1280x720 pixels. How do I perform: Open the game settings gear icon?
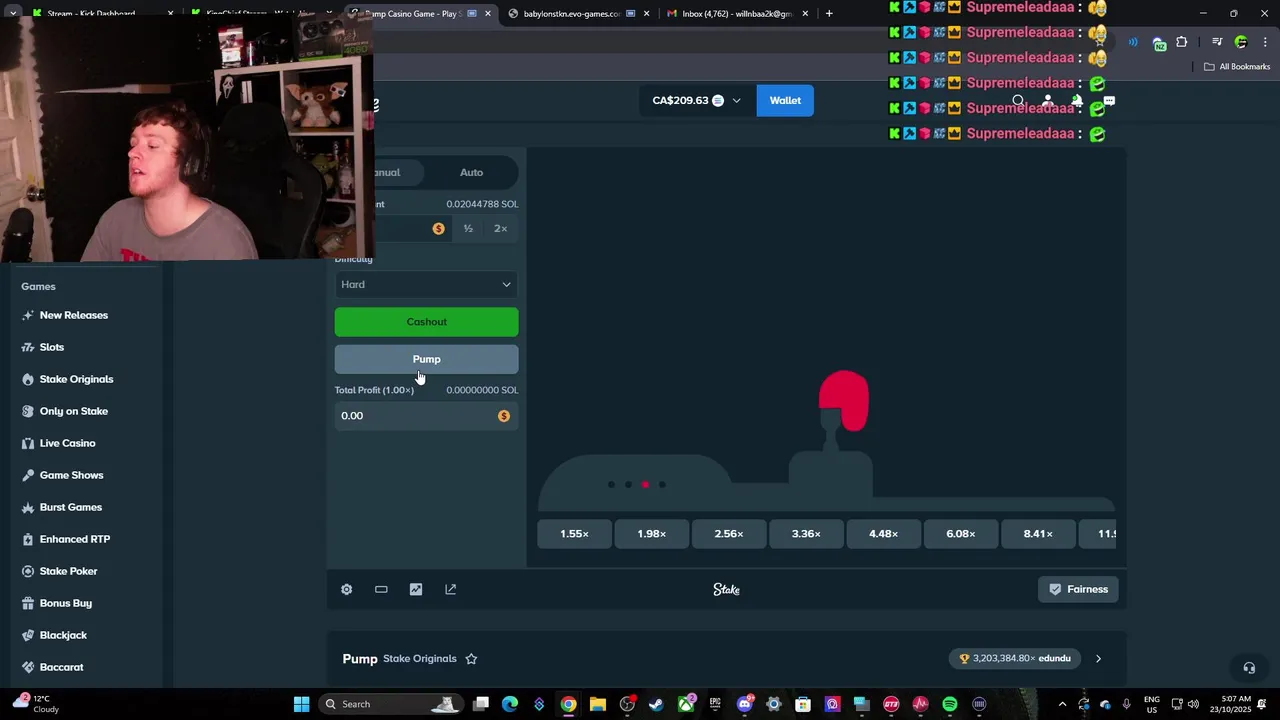pos(347,589)
